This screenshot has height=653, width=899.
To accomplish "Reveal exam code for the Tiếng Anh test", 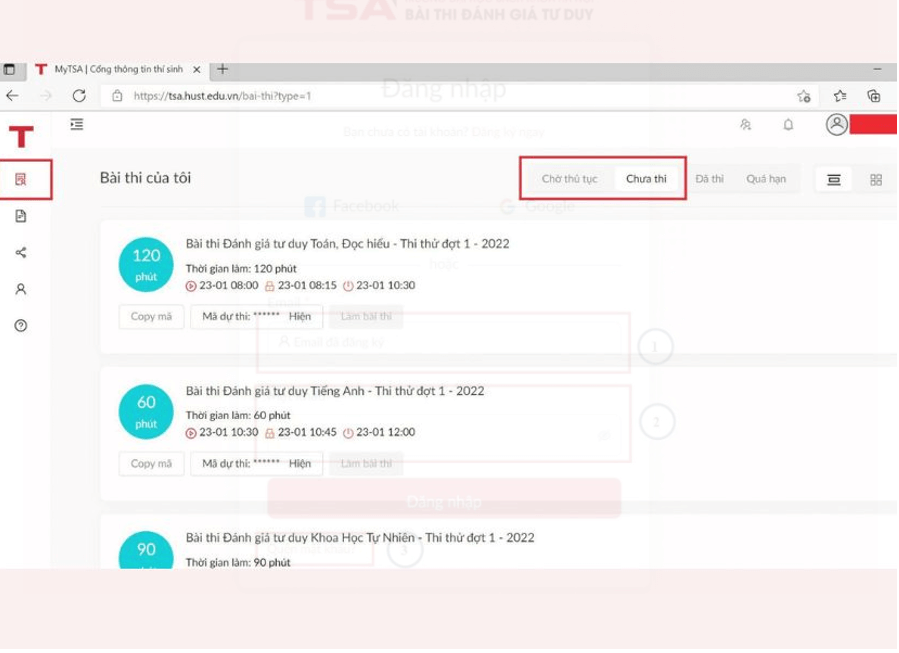I will (x=300, y=464).
